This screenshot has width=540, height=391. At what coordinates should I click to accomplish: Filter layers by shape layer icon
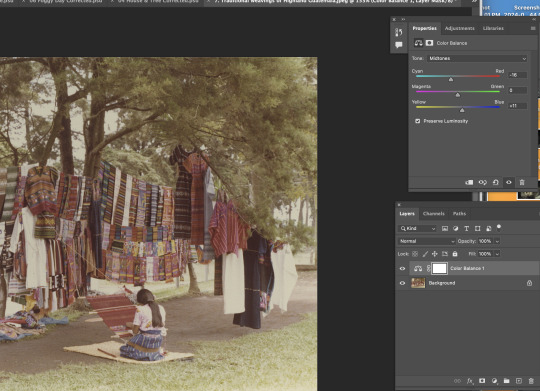[477, 228]
